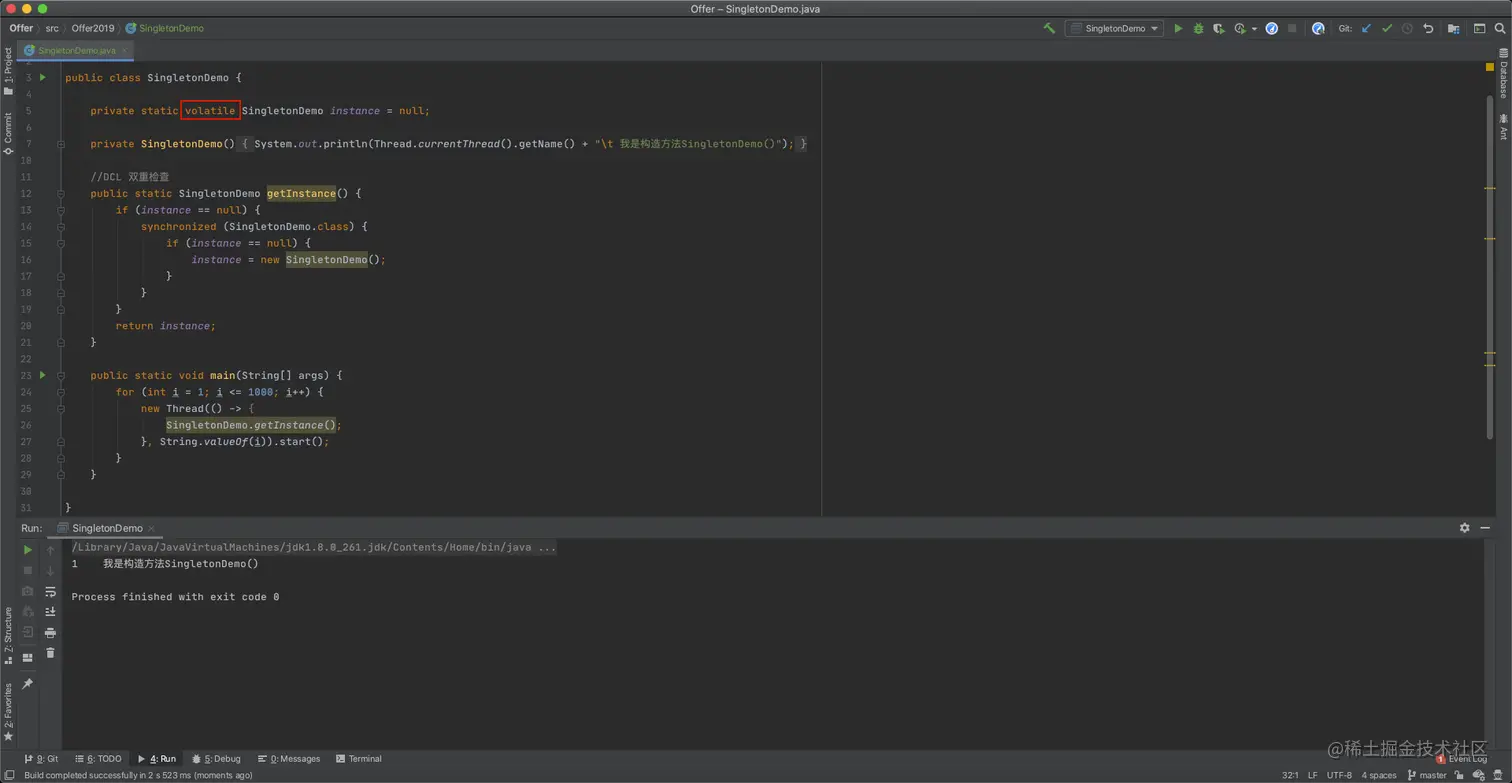
Task: Build the project with the hammer icon
Action: pos(1049,29)
